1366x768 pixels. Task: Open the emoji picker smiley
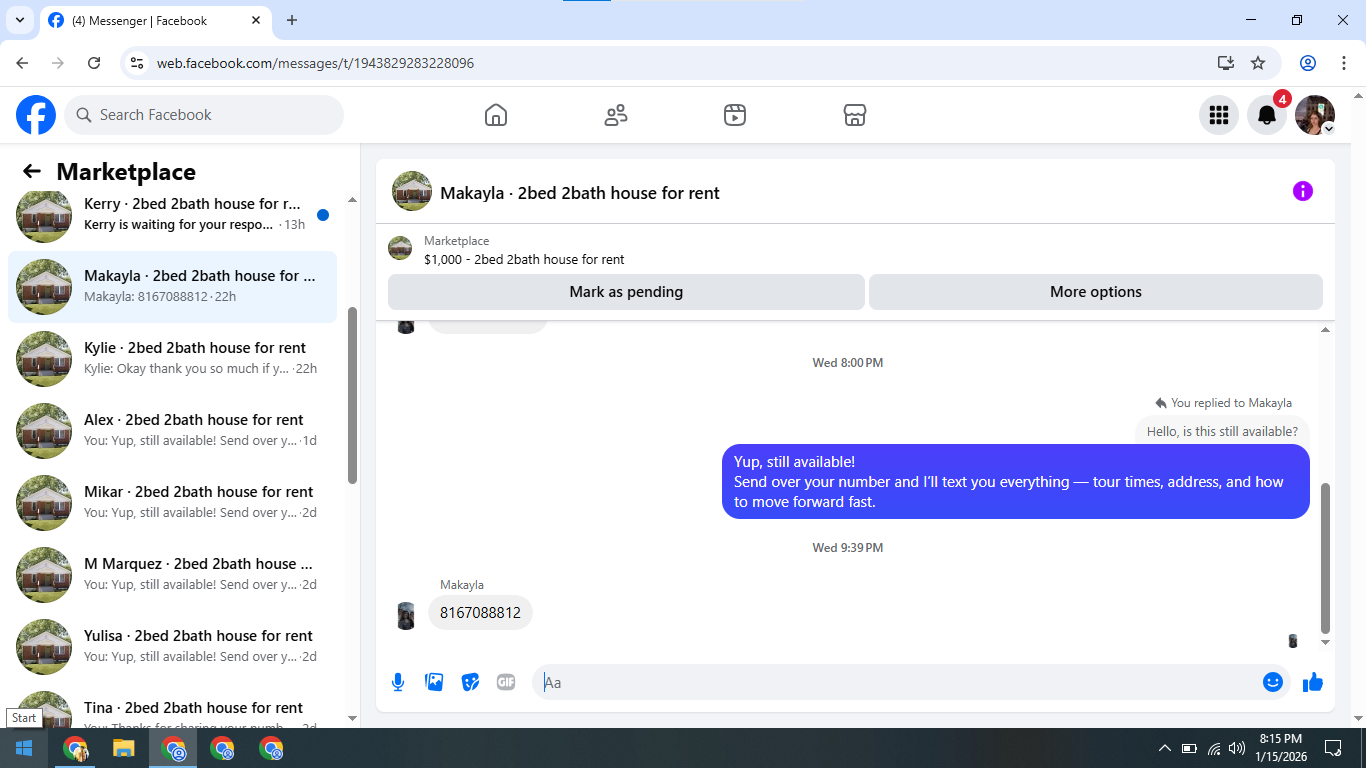click(x=1273, y=682)
